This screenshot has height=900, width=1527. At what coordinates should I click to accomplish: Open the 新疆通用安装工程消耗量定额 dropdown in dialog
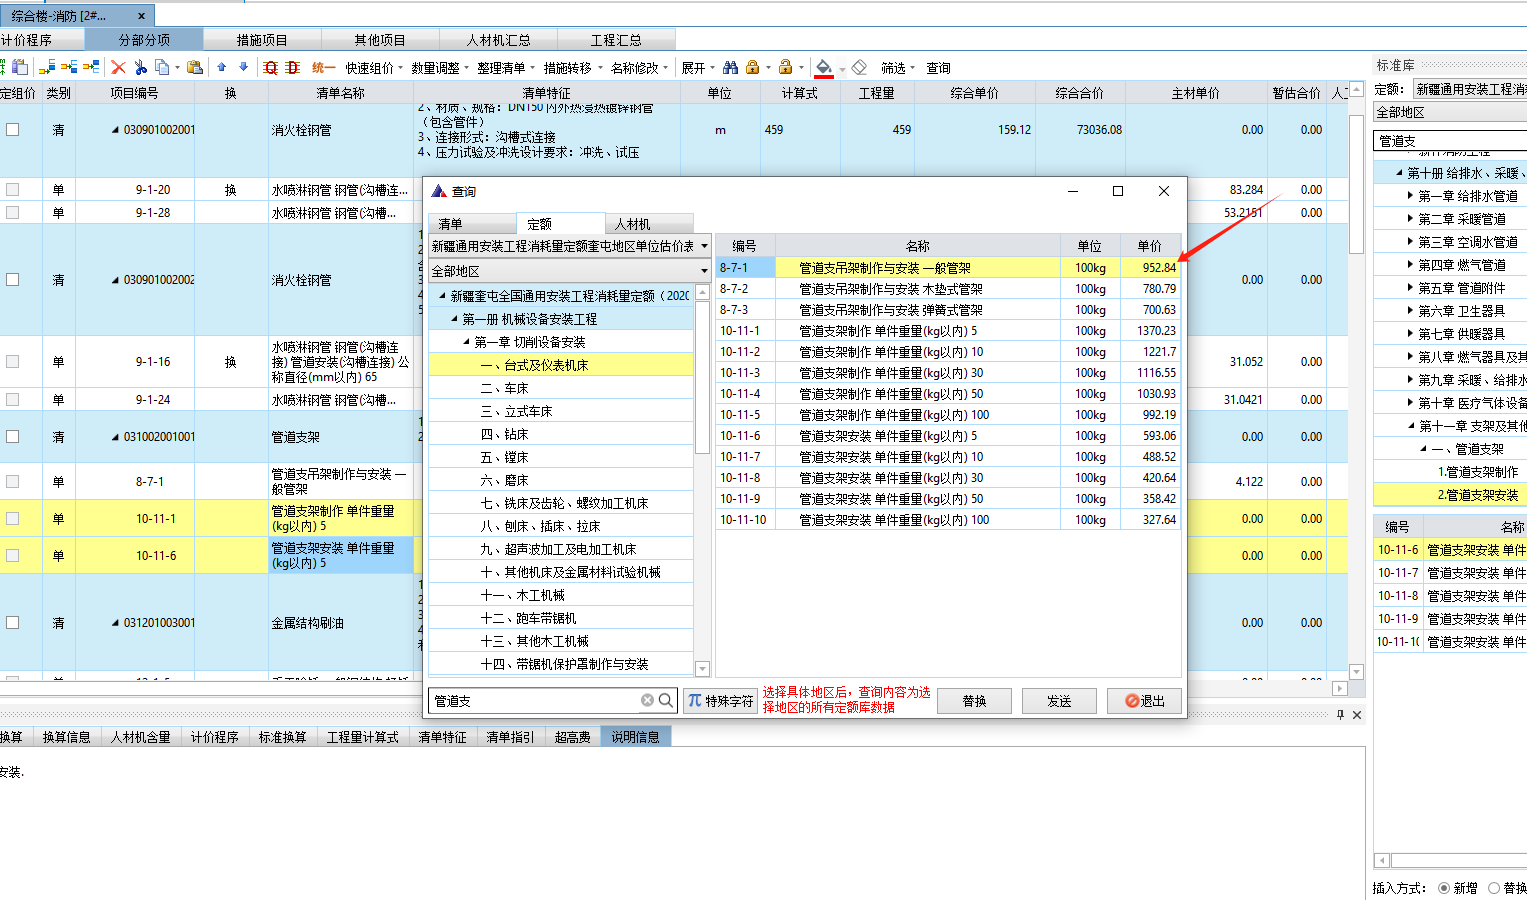704,246
